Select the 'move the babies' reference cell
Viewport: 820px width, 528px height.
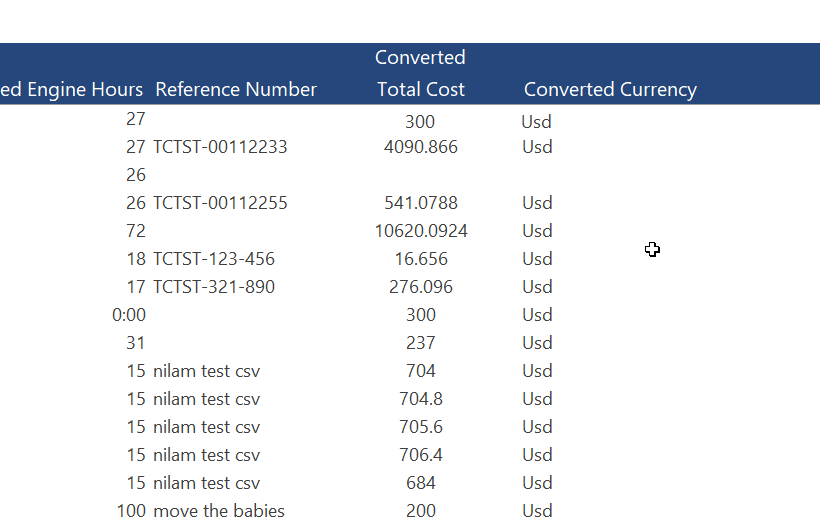point(219,511)
